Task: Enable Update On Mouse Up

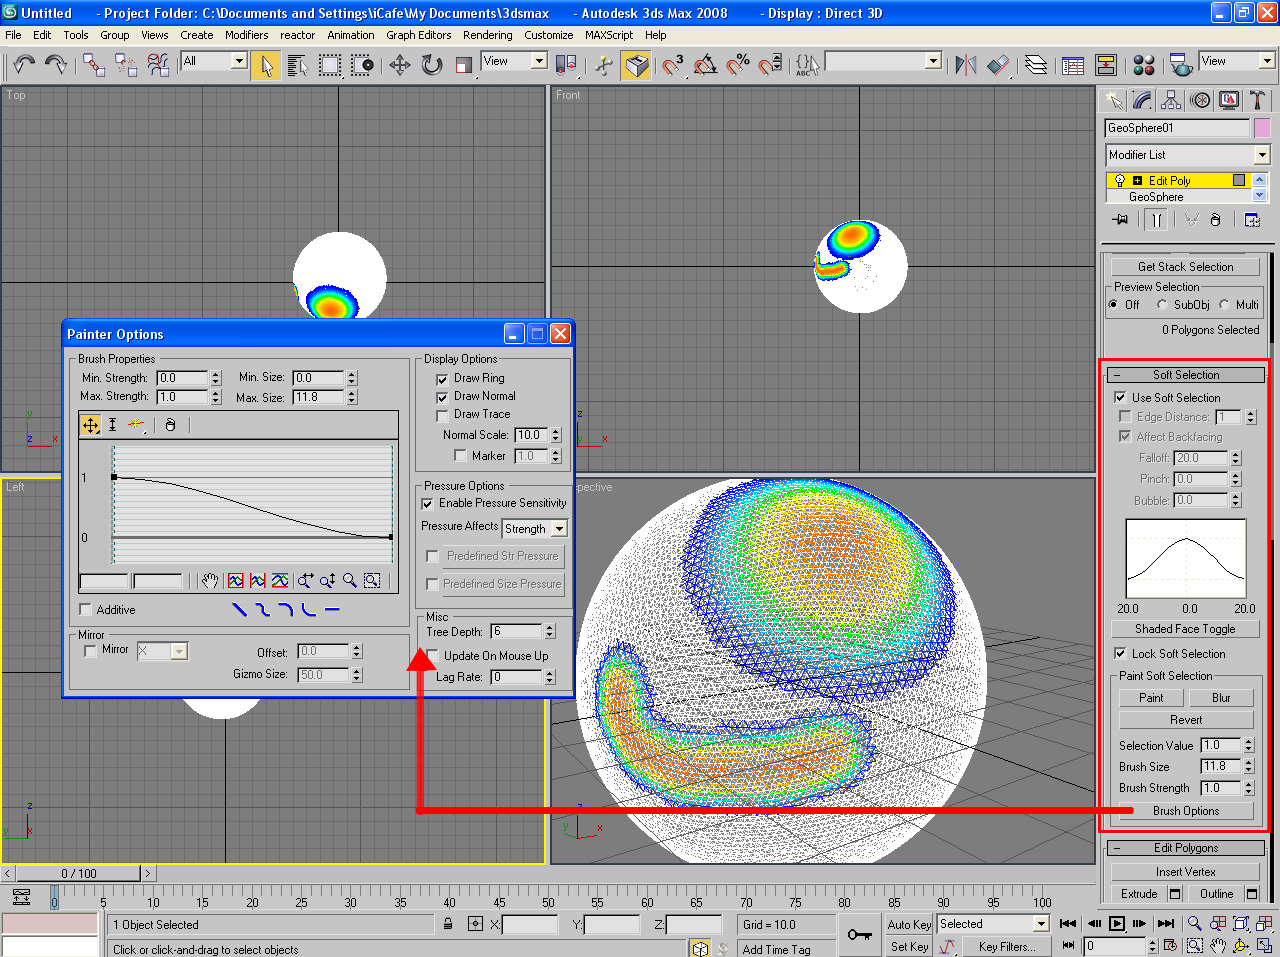Action: pos(432,656)
